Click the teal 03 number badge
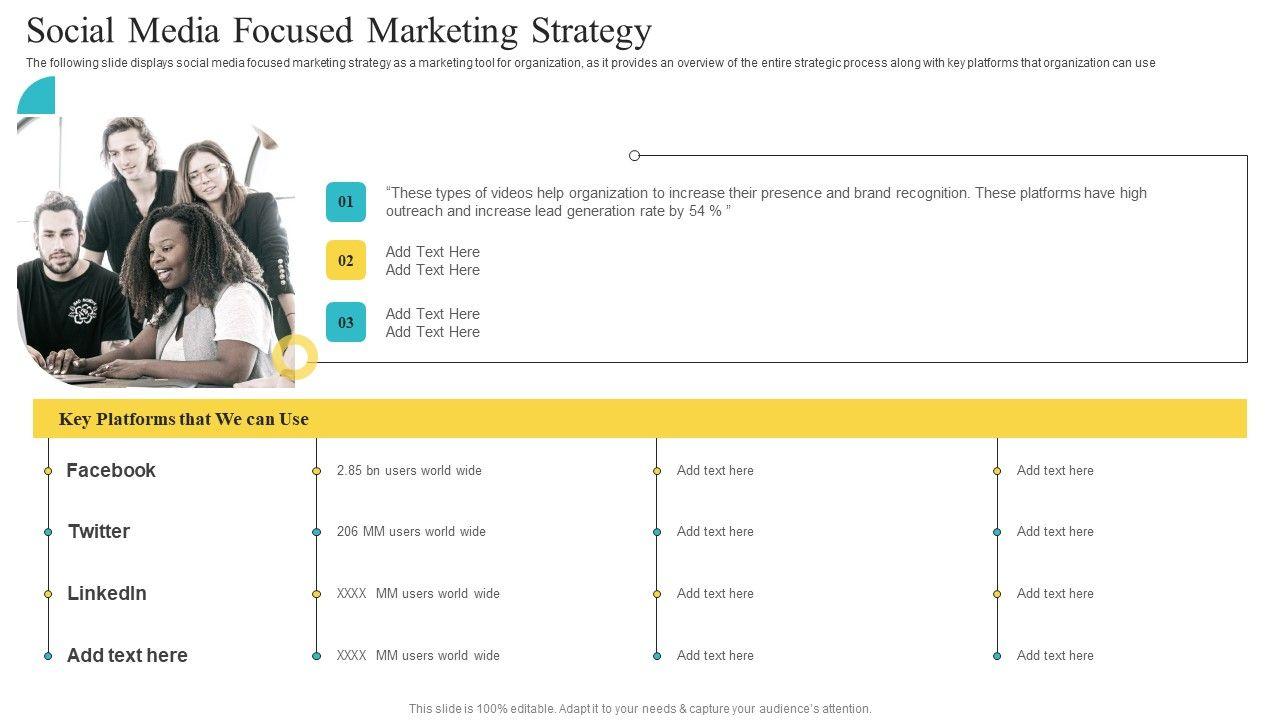 tap(345, 322)
